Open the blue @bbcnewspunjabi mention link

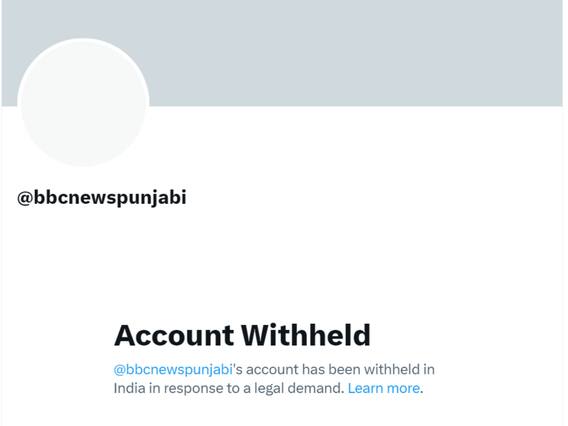[173, 370]
